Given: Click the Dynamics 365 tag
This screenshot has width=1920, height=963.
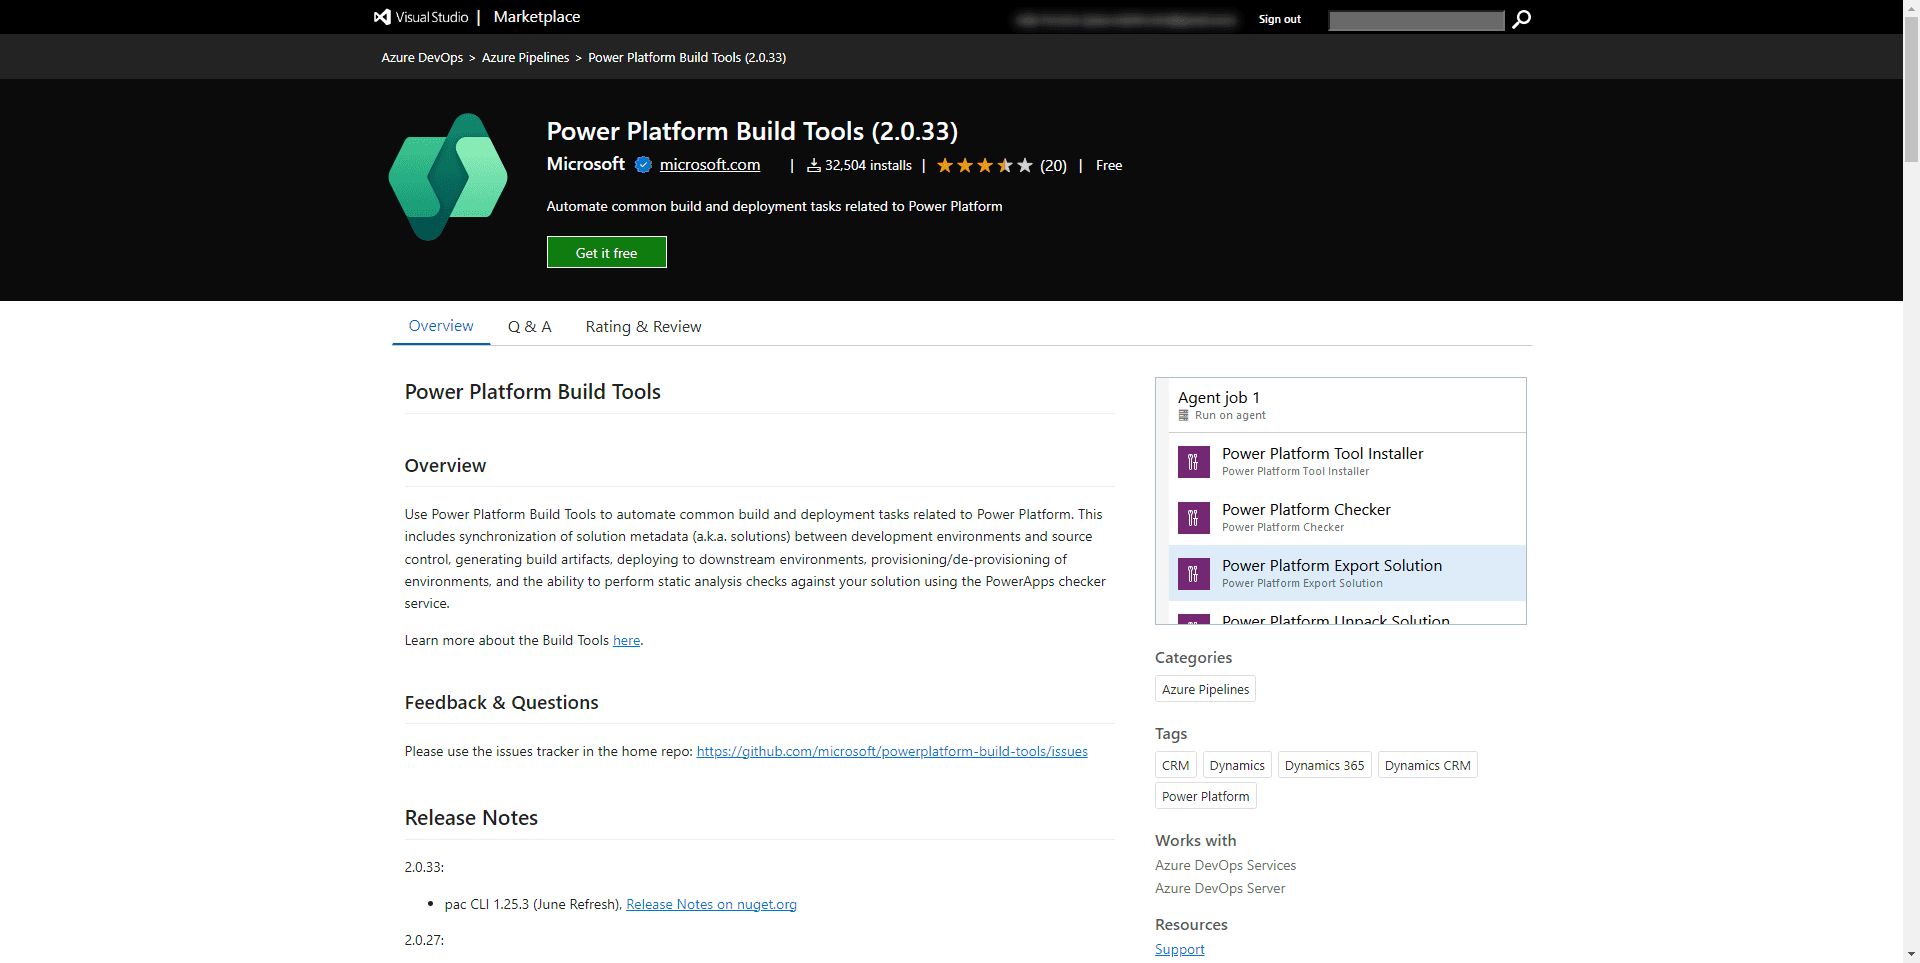Looking at the screenshot, I should point(1324,765).
